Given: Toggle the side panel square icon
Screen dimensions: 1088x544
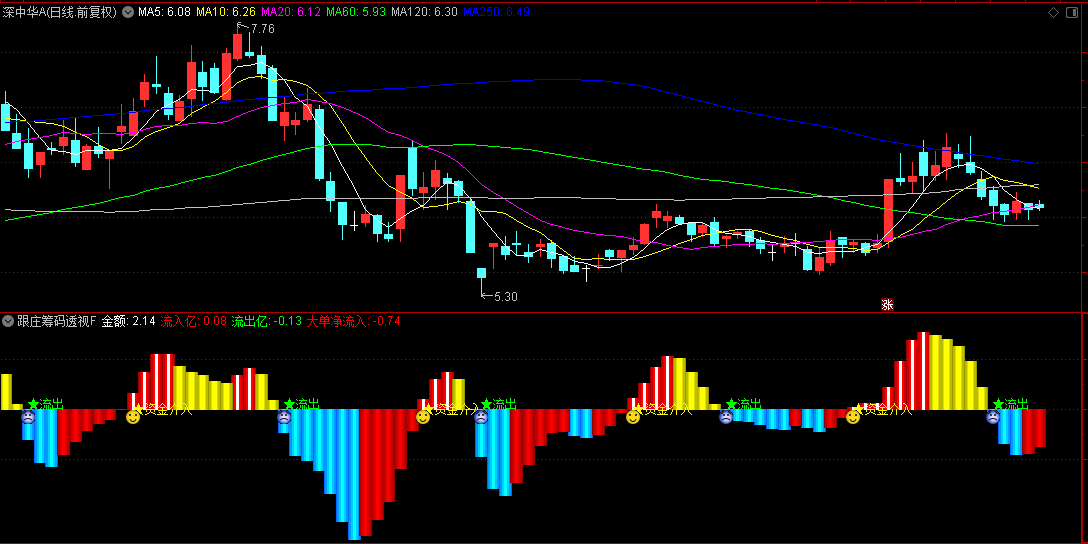Looking at the screenshot, I should pos(1073,12).
